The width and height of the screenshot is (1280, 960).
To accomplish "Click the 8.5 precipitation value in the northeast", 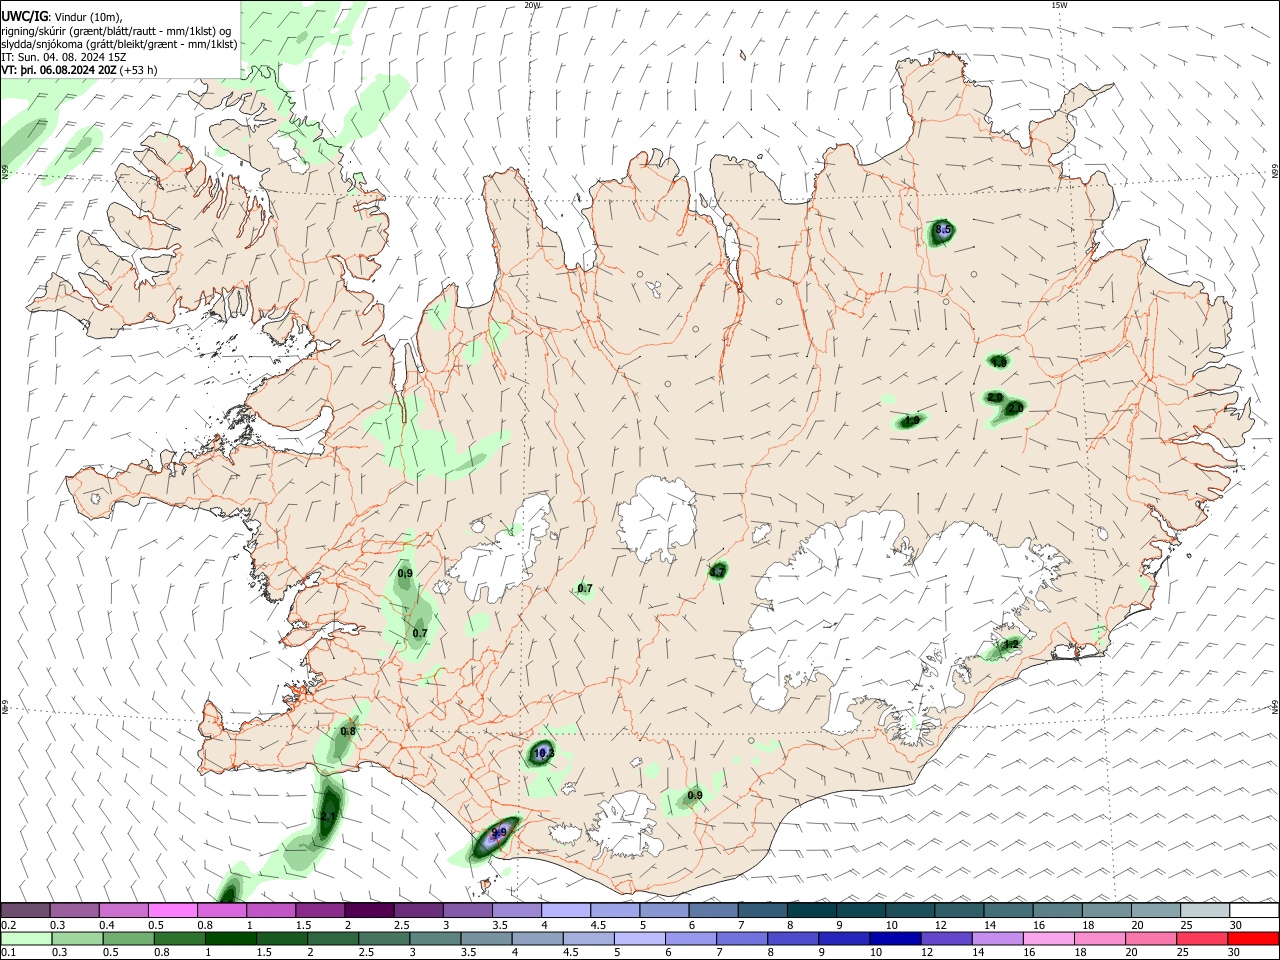I will [x=942, y=230].
